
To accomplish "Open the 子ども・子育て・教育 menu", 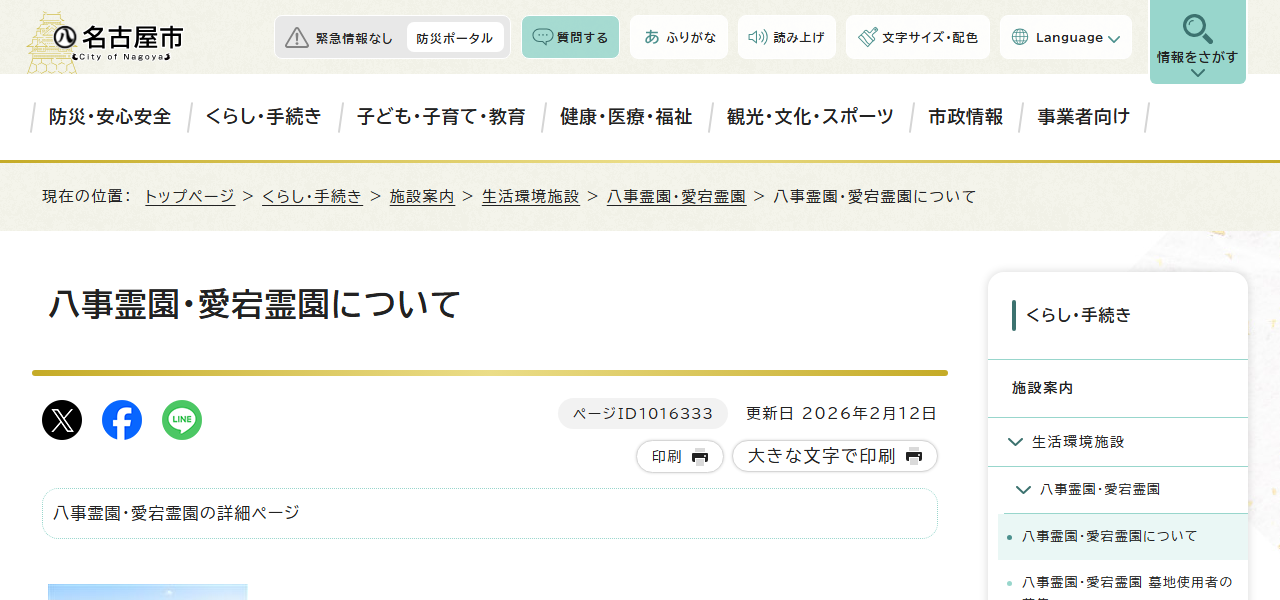I will 441,117.
